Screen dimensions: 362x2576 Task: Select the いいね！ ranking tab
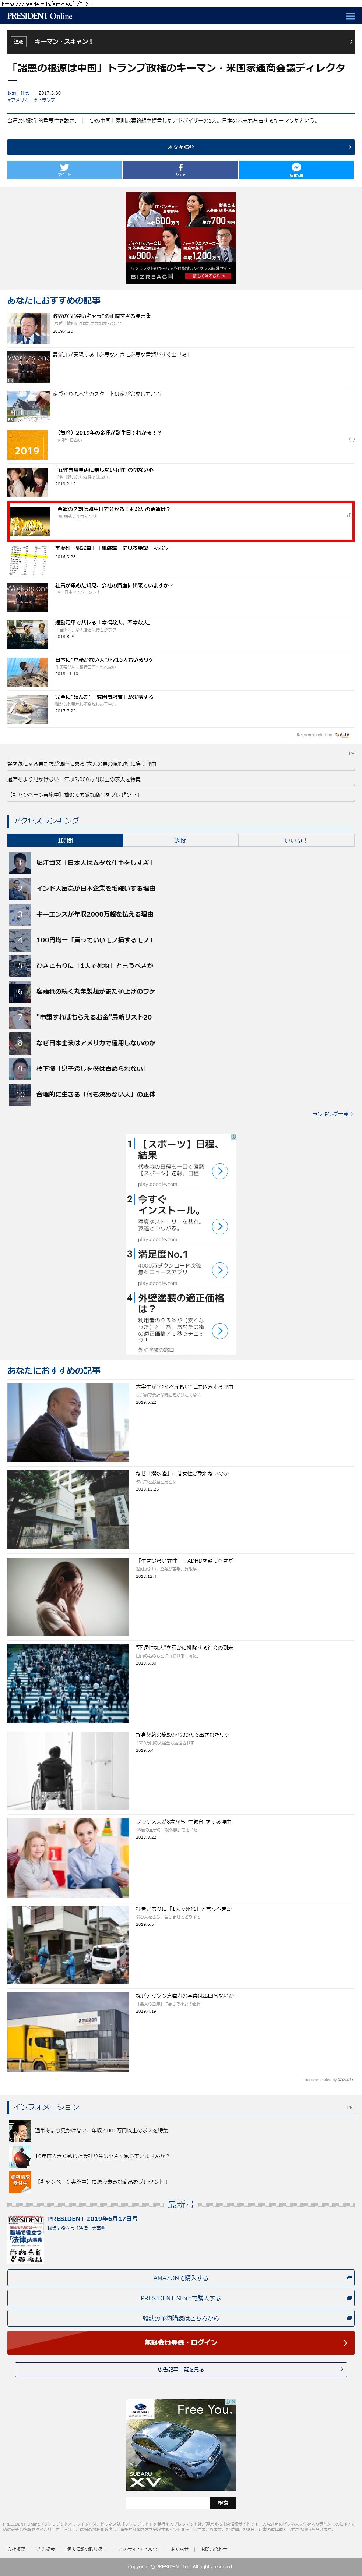[296, 840]
